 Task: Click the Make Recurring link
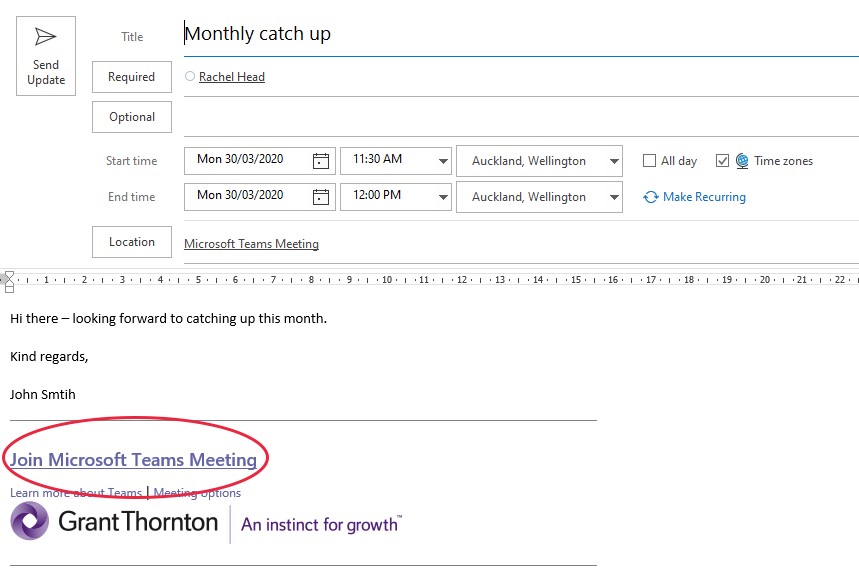(704, 197)
